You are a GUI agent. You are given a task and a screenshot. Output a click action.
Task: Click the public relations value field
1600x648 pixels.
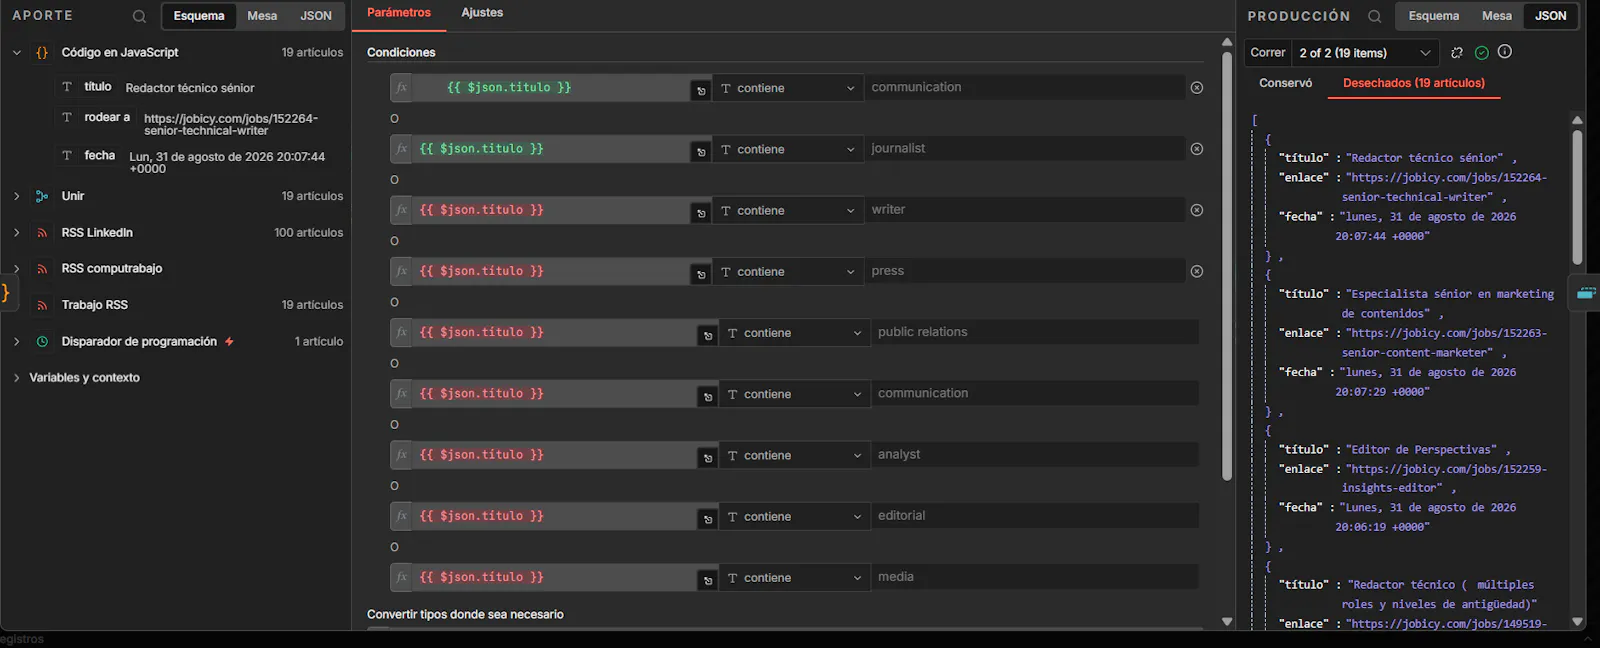tap(1035, 332)
